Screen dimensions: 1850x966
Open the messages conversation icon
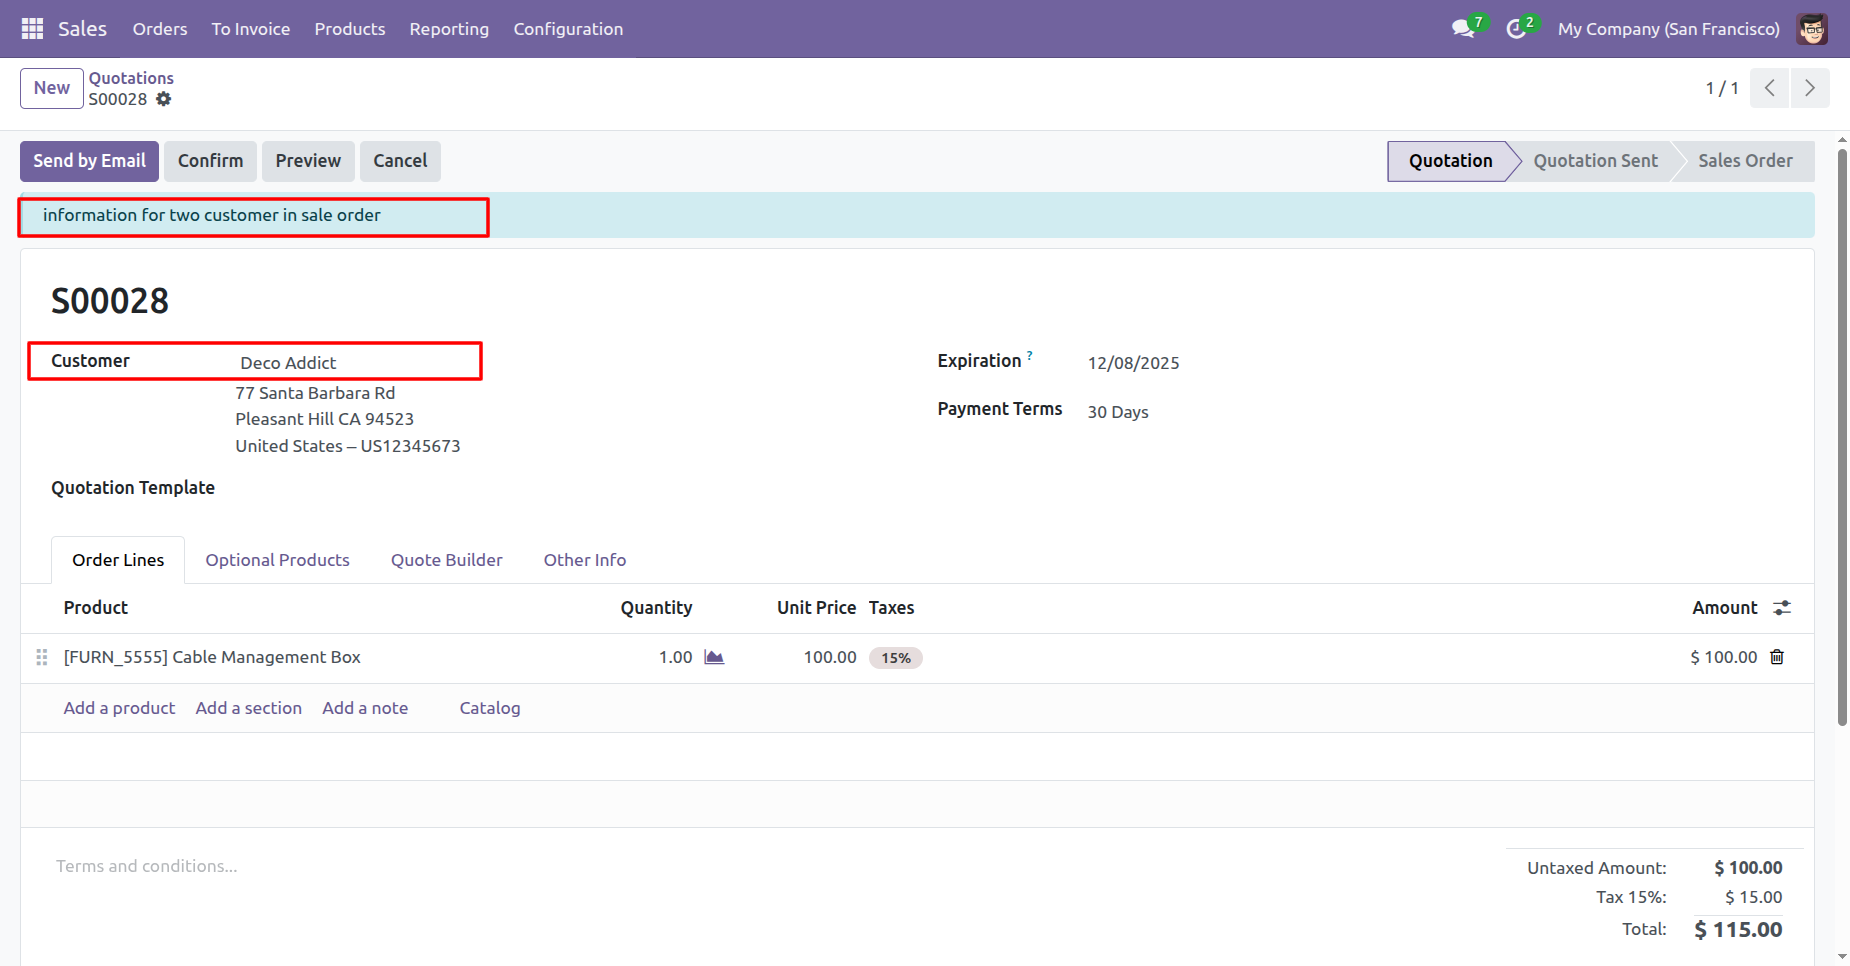coord(1463,29)
